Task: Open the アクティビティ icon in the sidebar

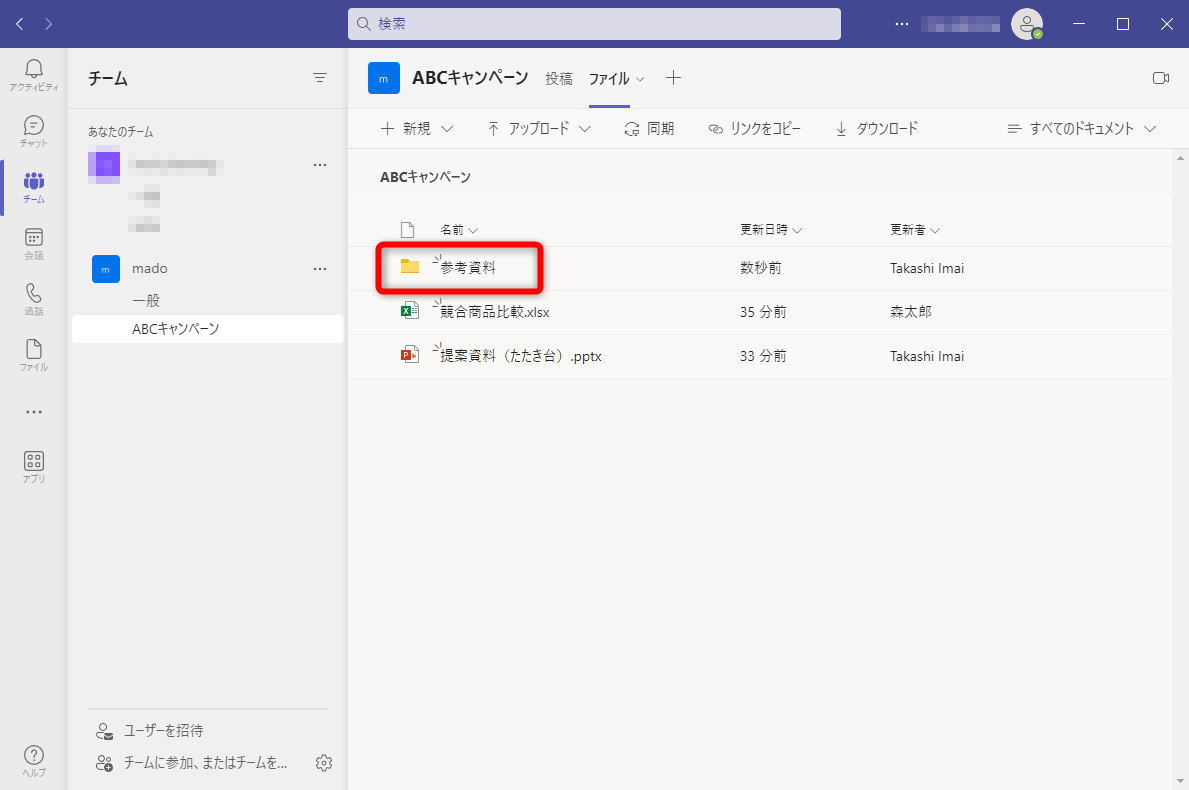Action: [x=33, y=70]
